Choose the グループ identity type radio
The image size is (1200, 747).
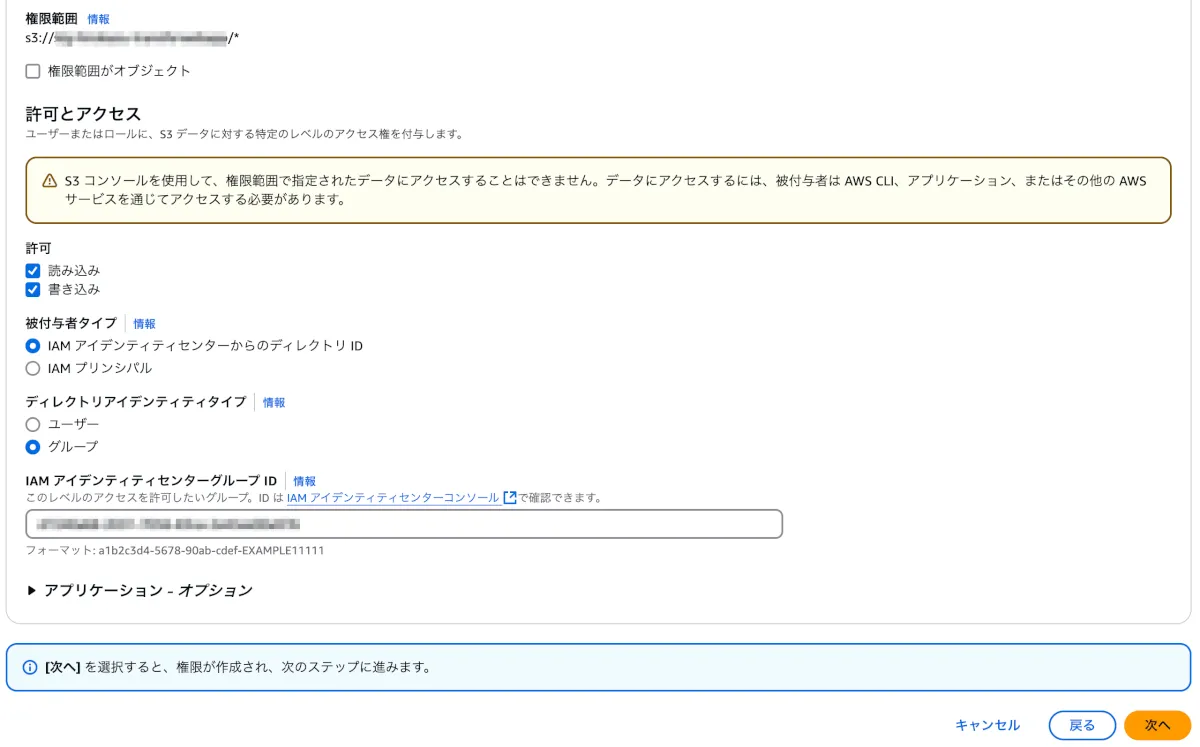(x=33, y=447)
